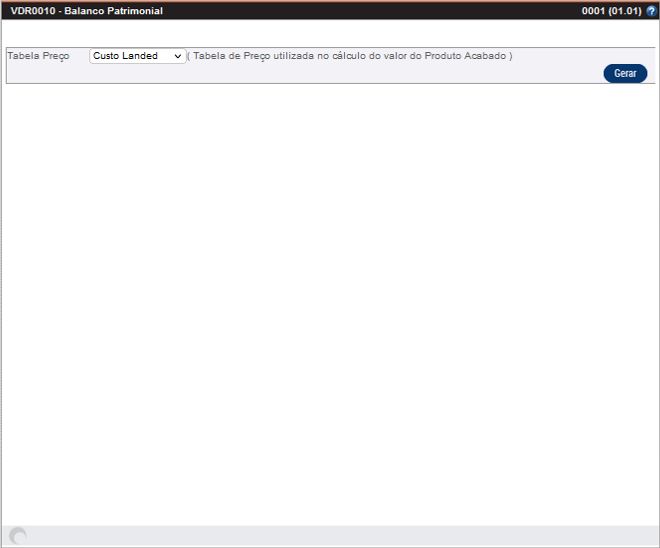Click the words Produto Acabado in the hint
This screenshot has width=660, height=548.
463,56
